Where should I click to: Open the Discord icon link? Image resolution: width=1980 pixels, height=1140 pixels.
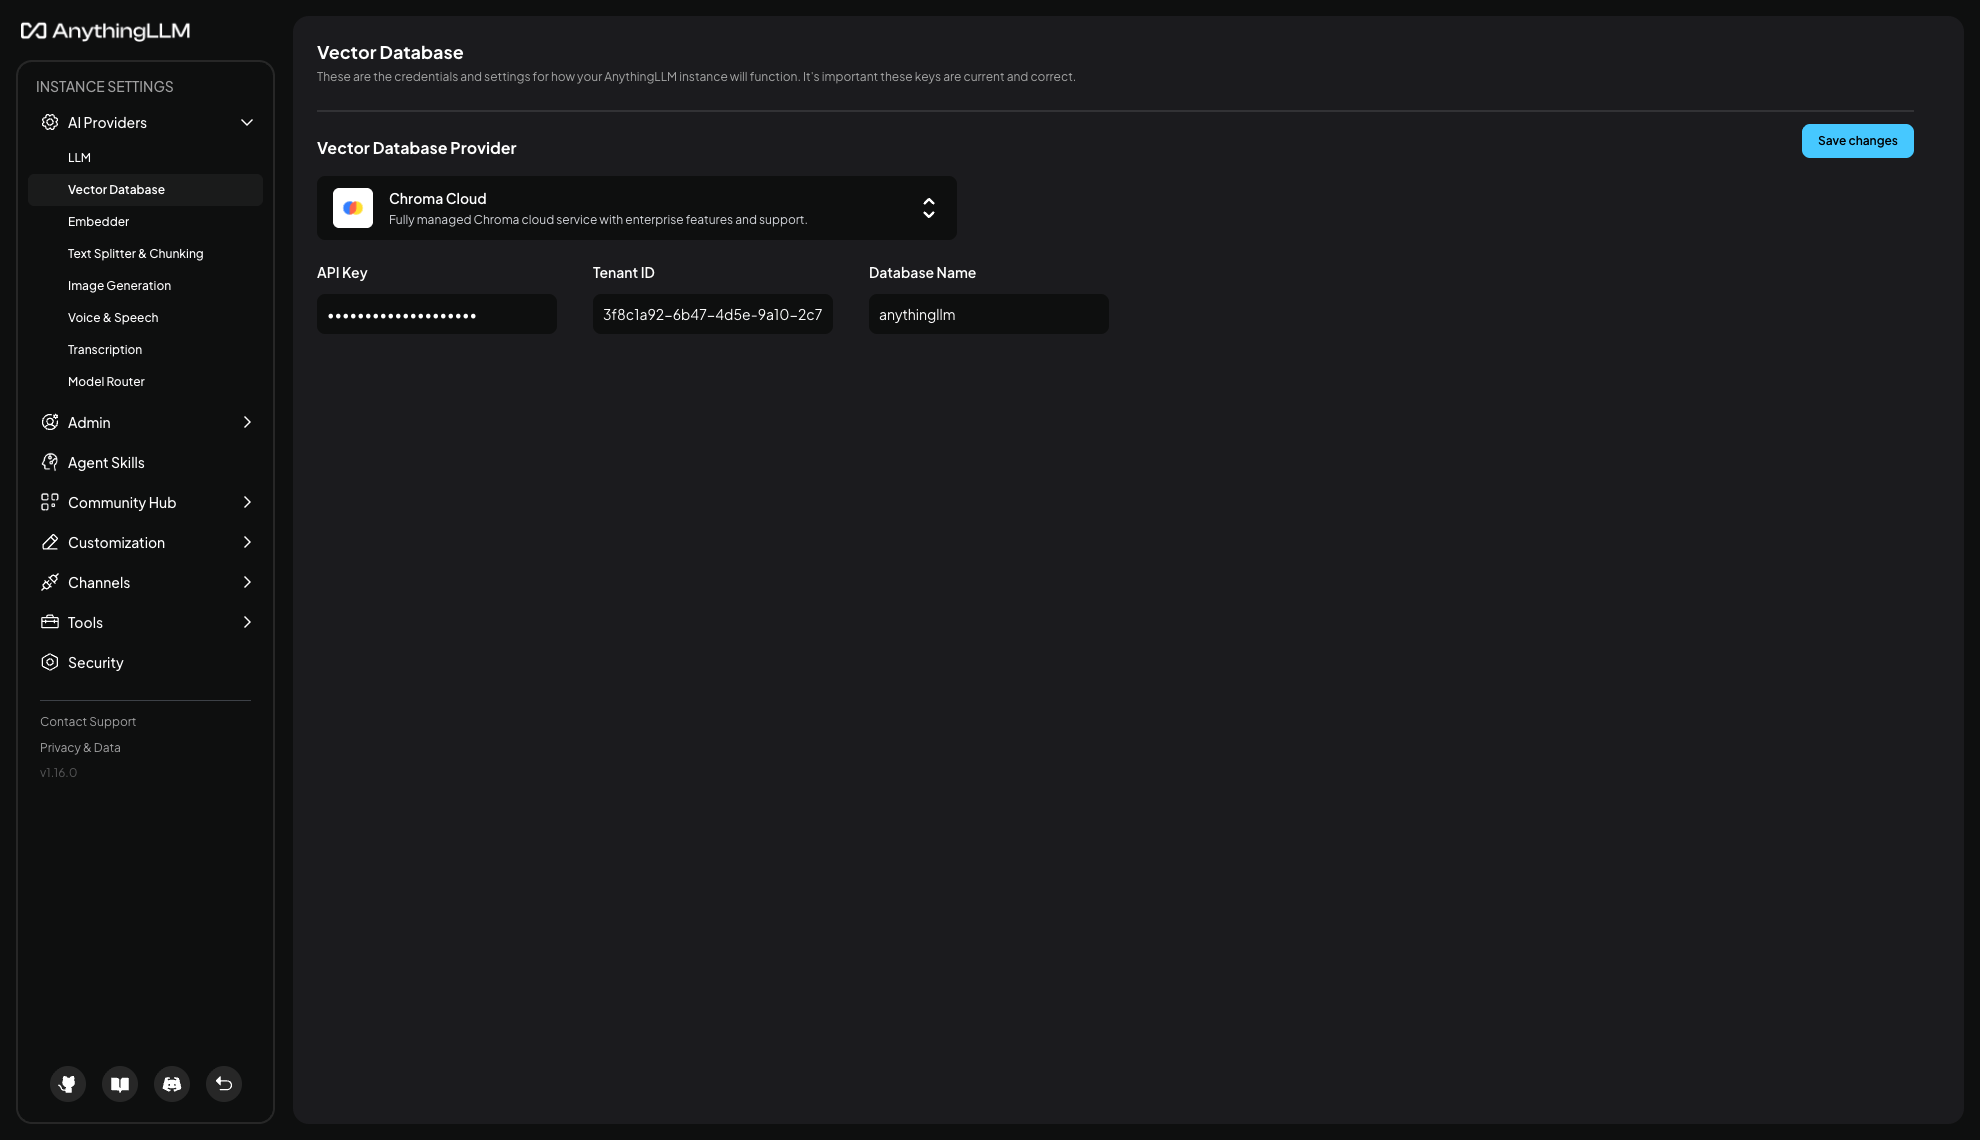(172, 1084)
